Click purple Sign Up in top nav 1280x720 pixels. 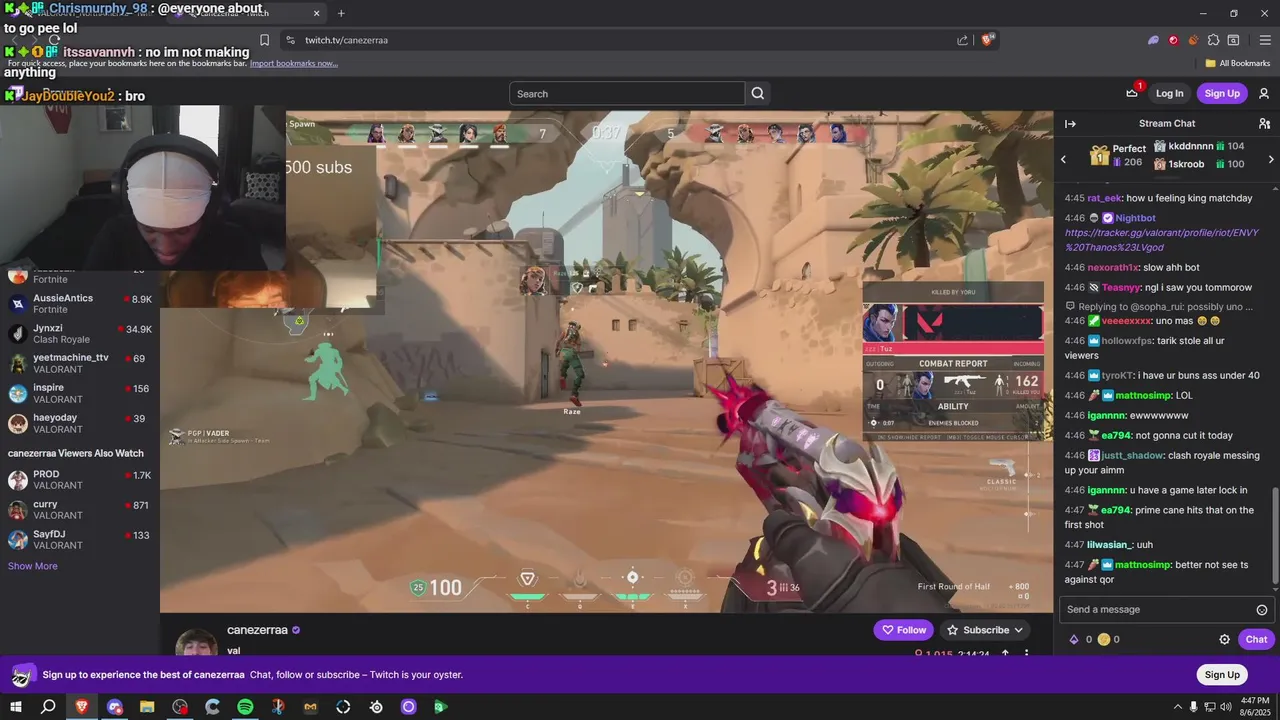1222,94
